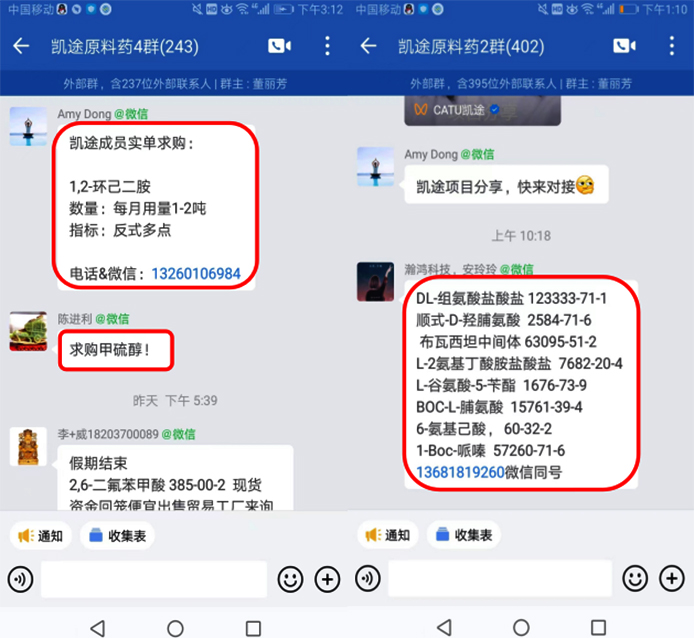Start video call in 凯途原料药4群
Viewport: 694px width, 638px height.
[279, 46]
